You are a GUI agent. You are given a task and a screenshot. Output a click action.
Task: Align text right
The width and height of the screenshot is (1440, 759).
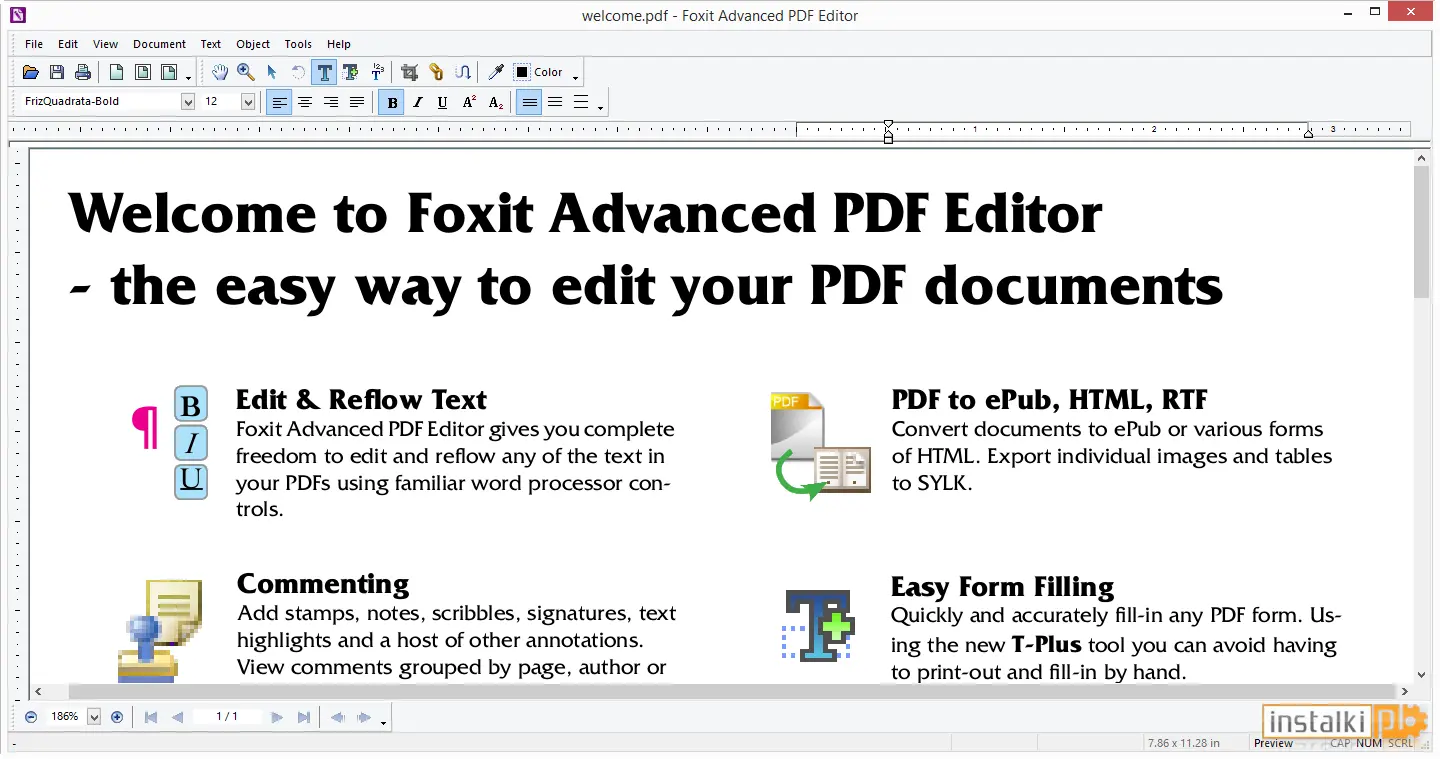(331, 102)
